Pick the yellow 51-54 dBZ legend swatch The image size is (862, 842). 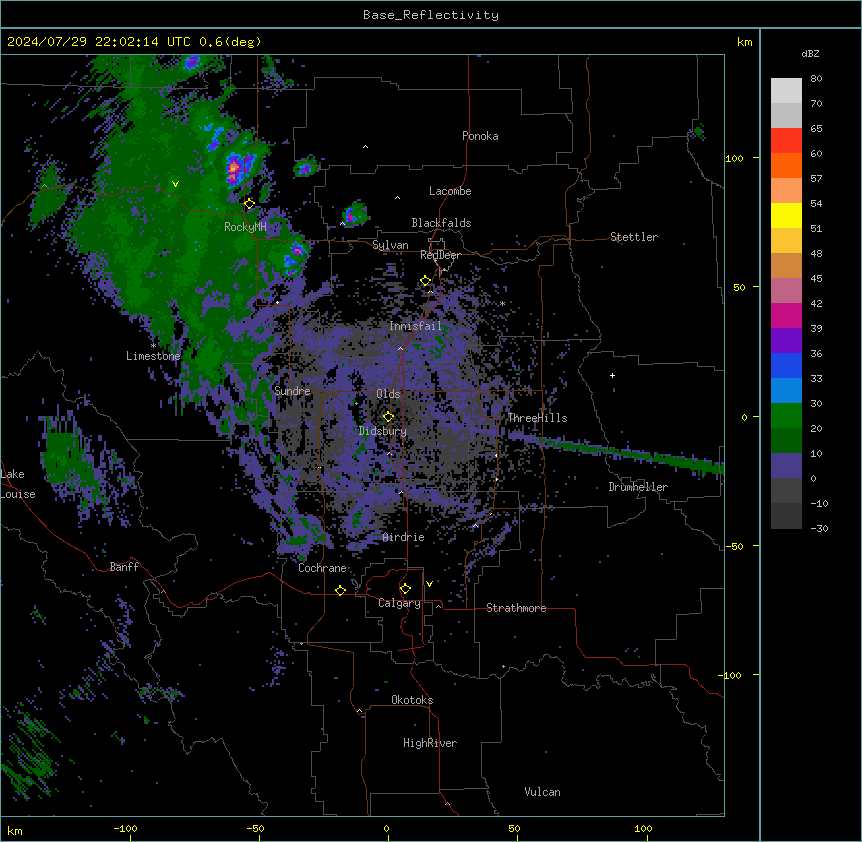(x=786, y=215)
